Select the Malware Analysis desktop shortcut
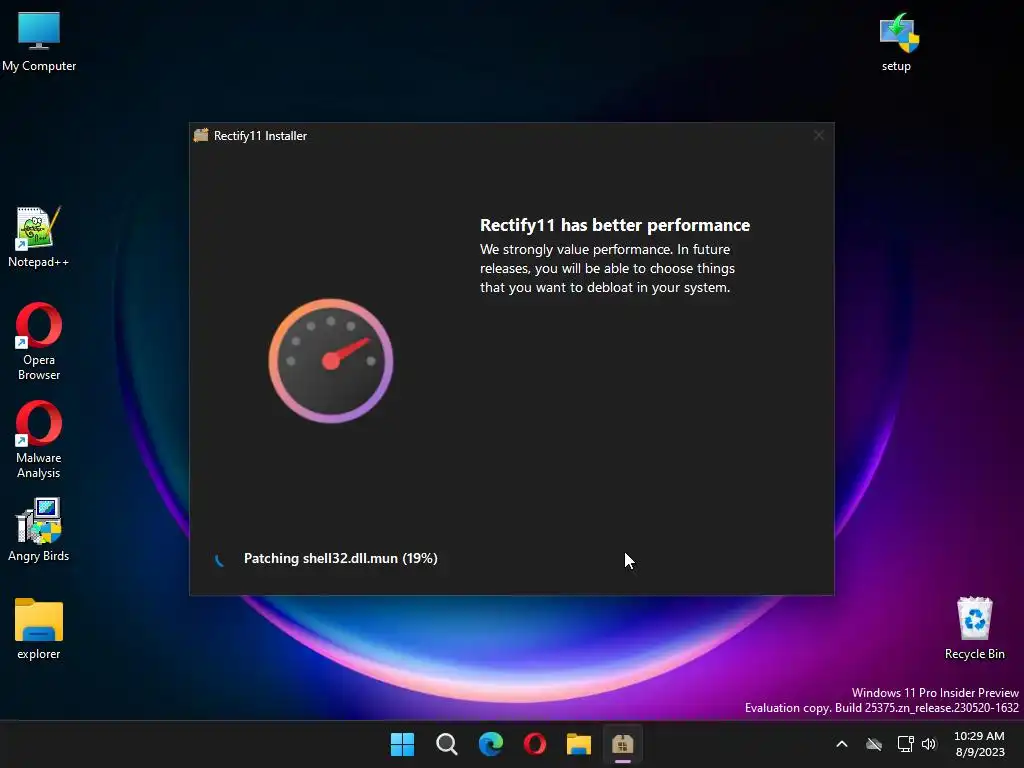Image resolution: width=1024 pixels, height=768 pixels. 39,439
